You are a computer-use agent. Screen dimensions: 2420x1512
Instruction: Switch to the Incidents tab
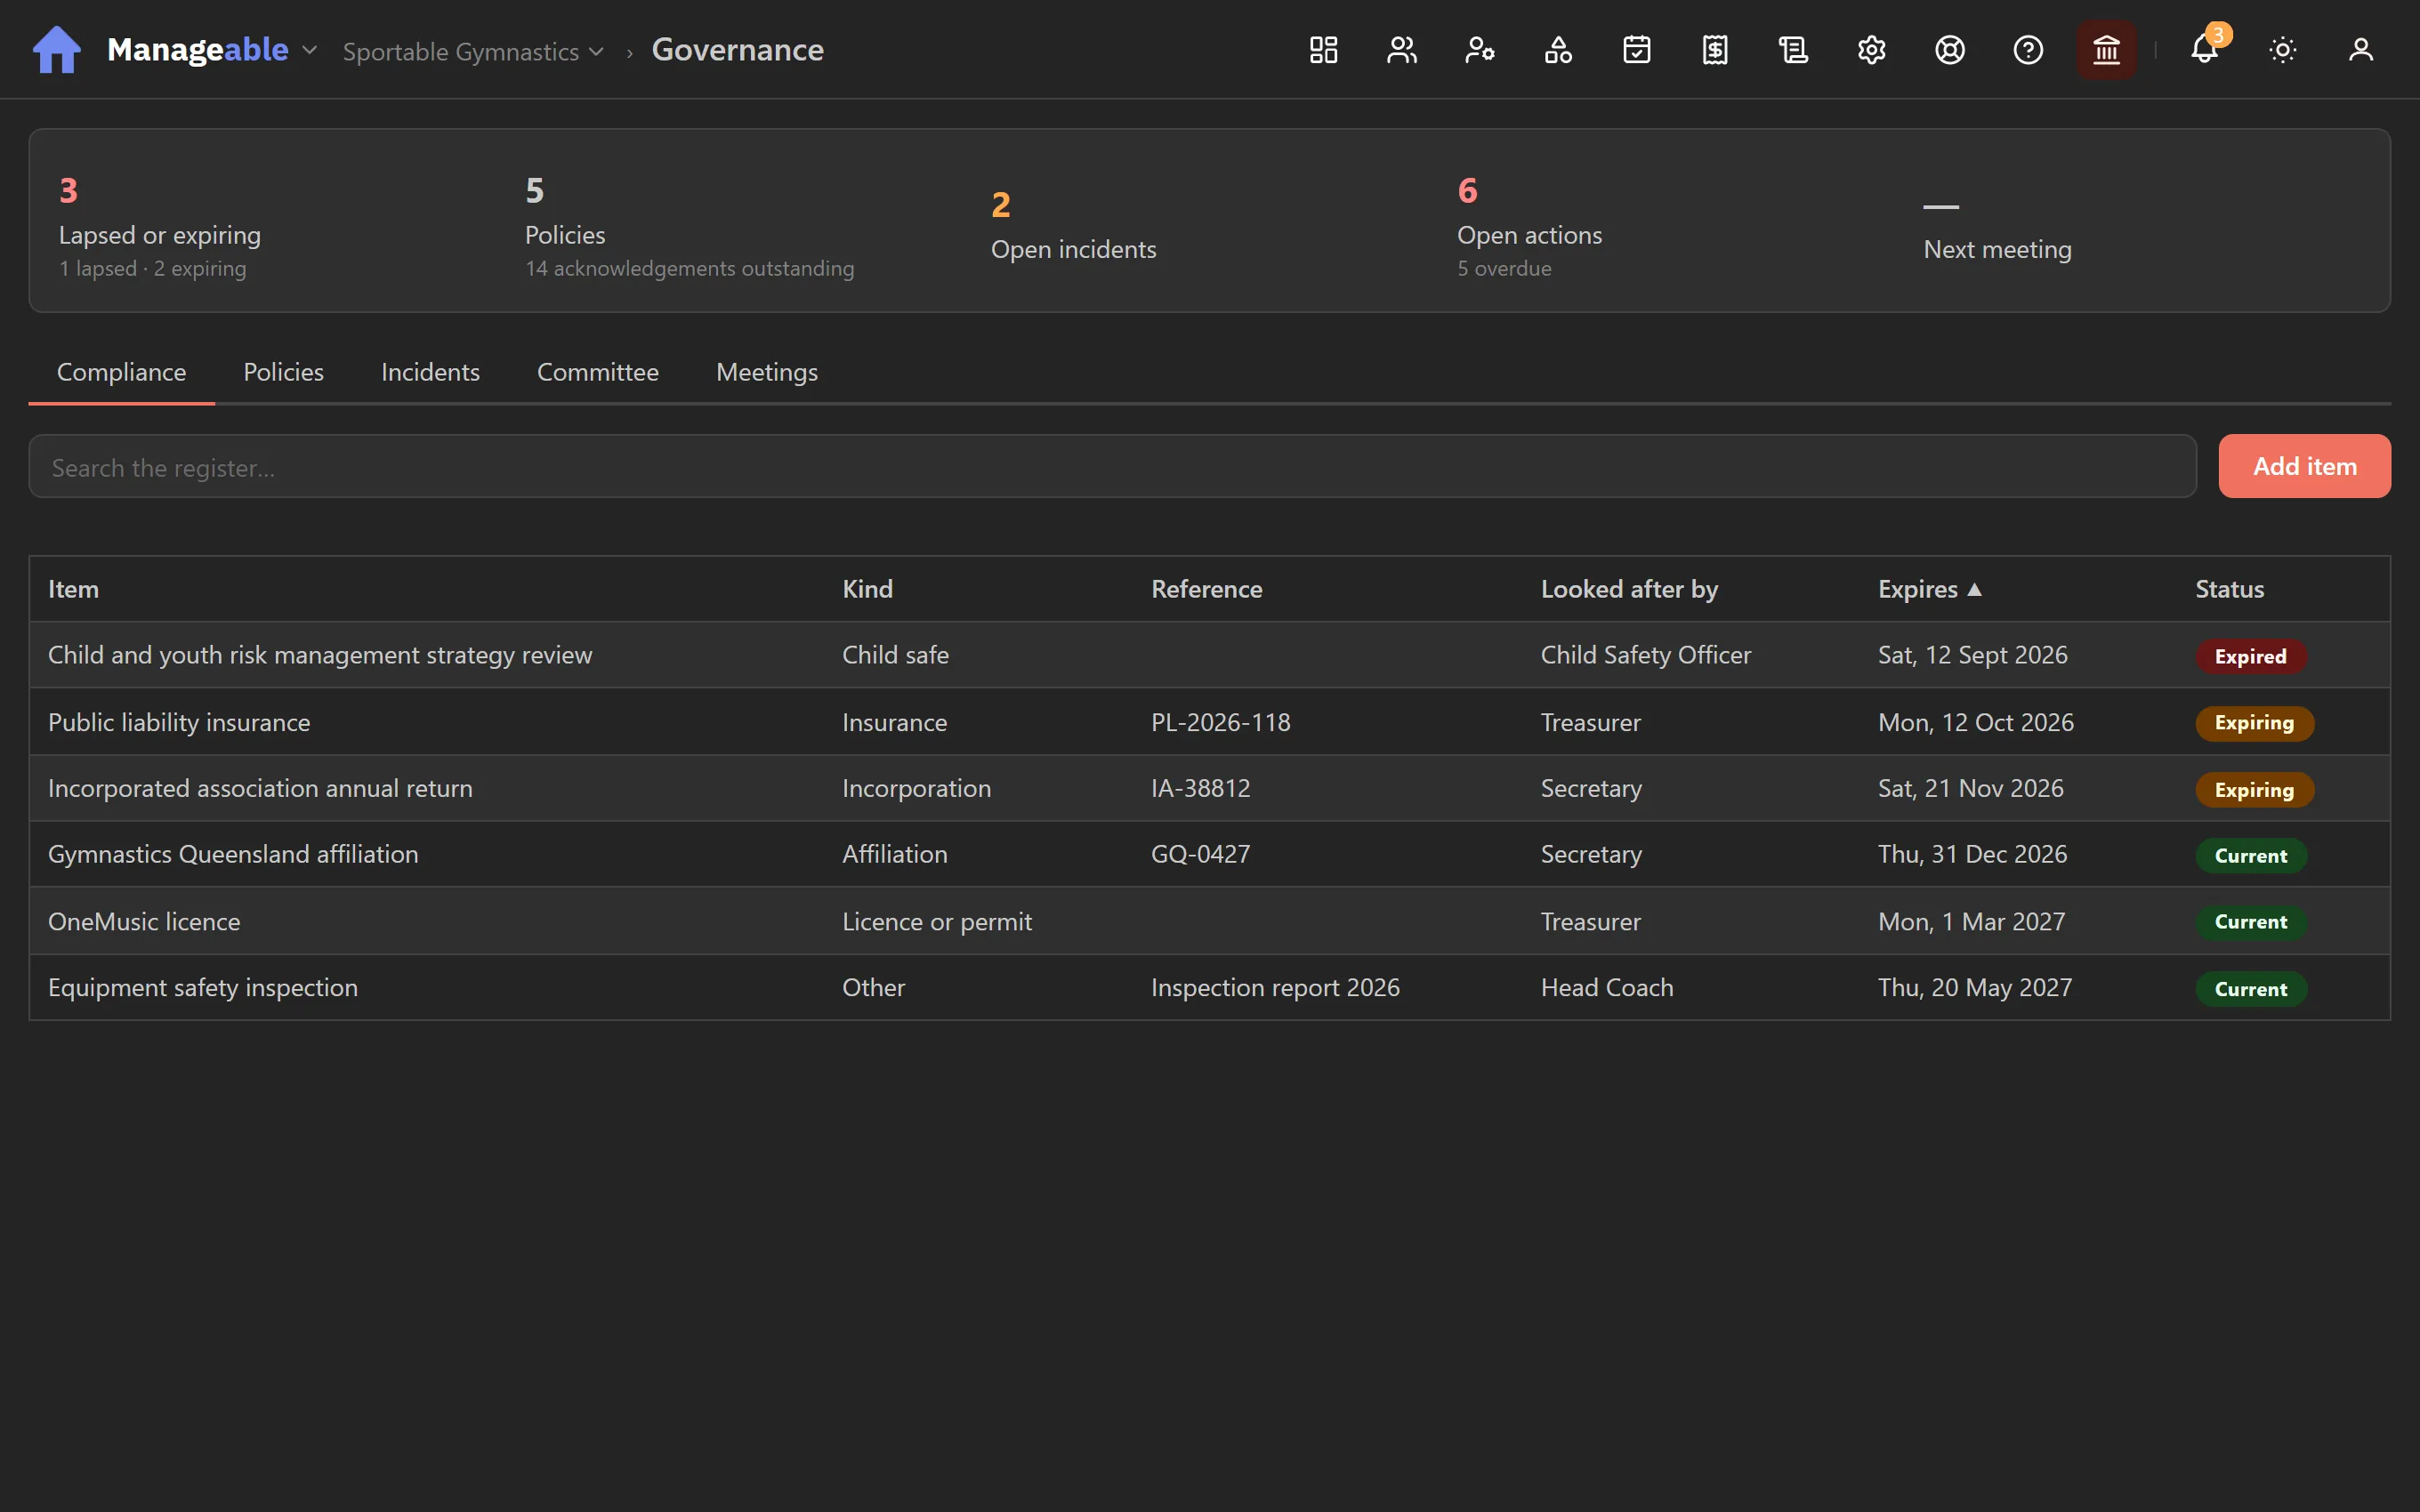(x=430, y=372)
